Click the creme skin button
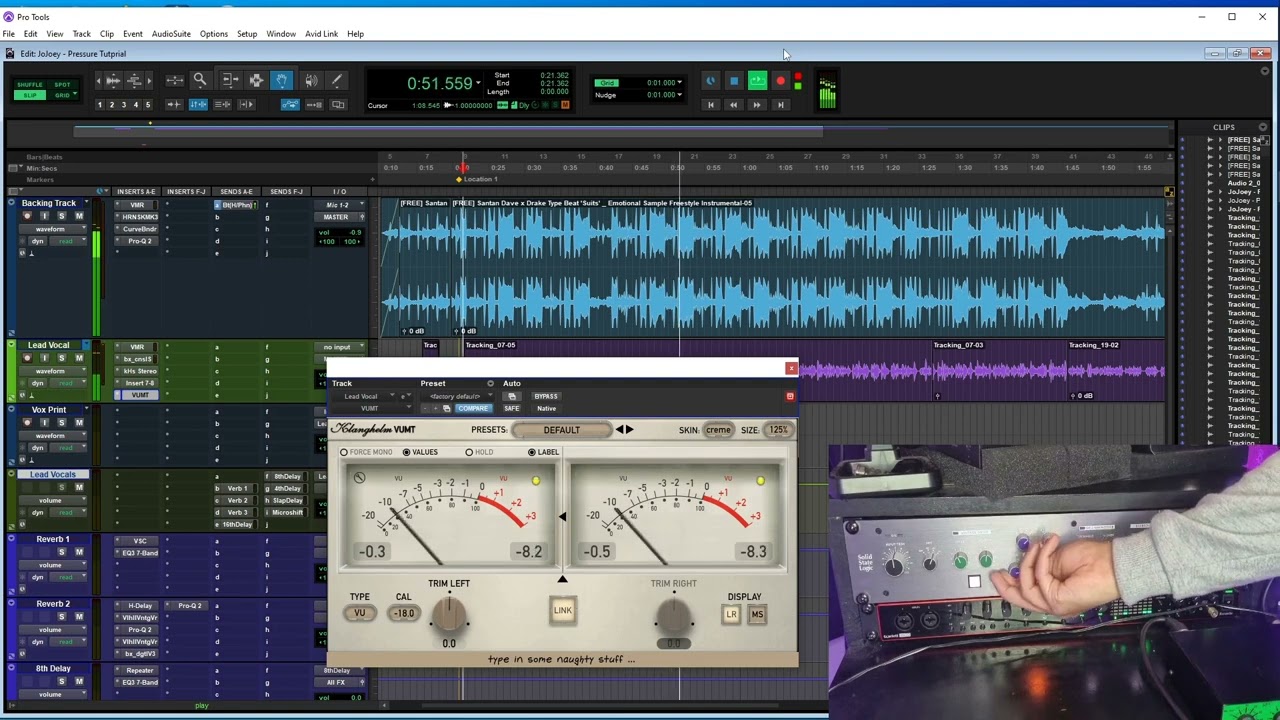This screenshot has width=1280, height=720. (x=718, y=430)
